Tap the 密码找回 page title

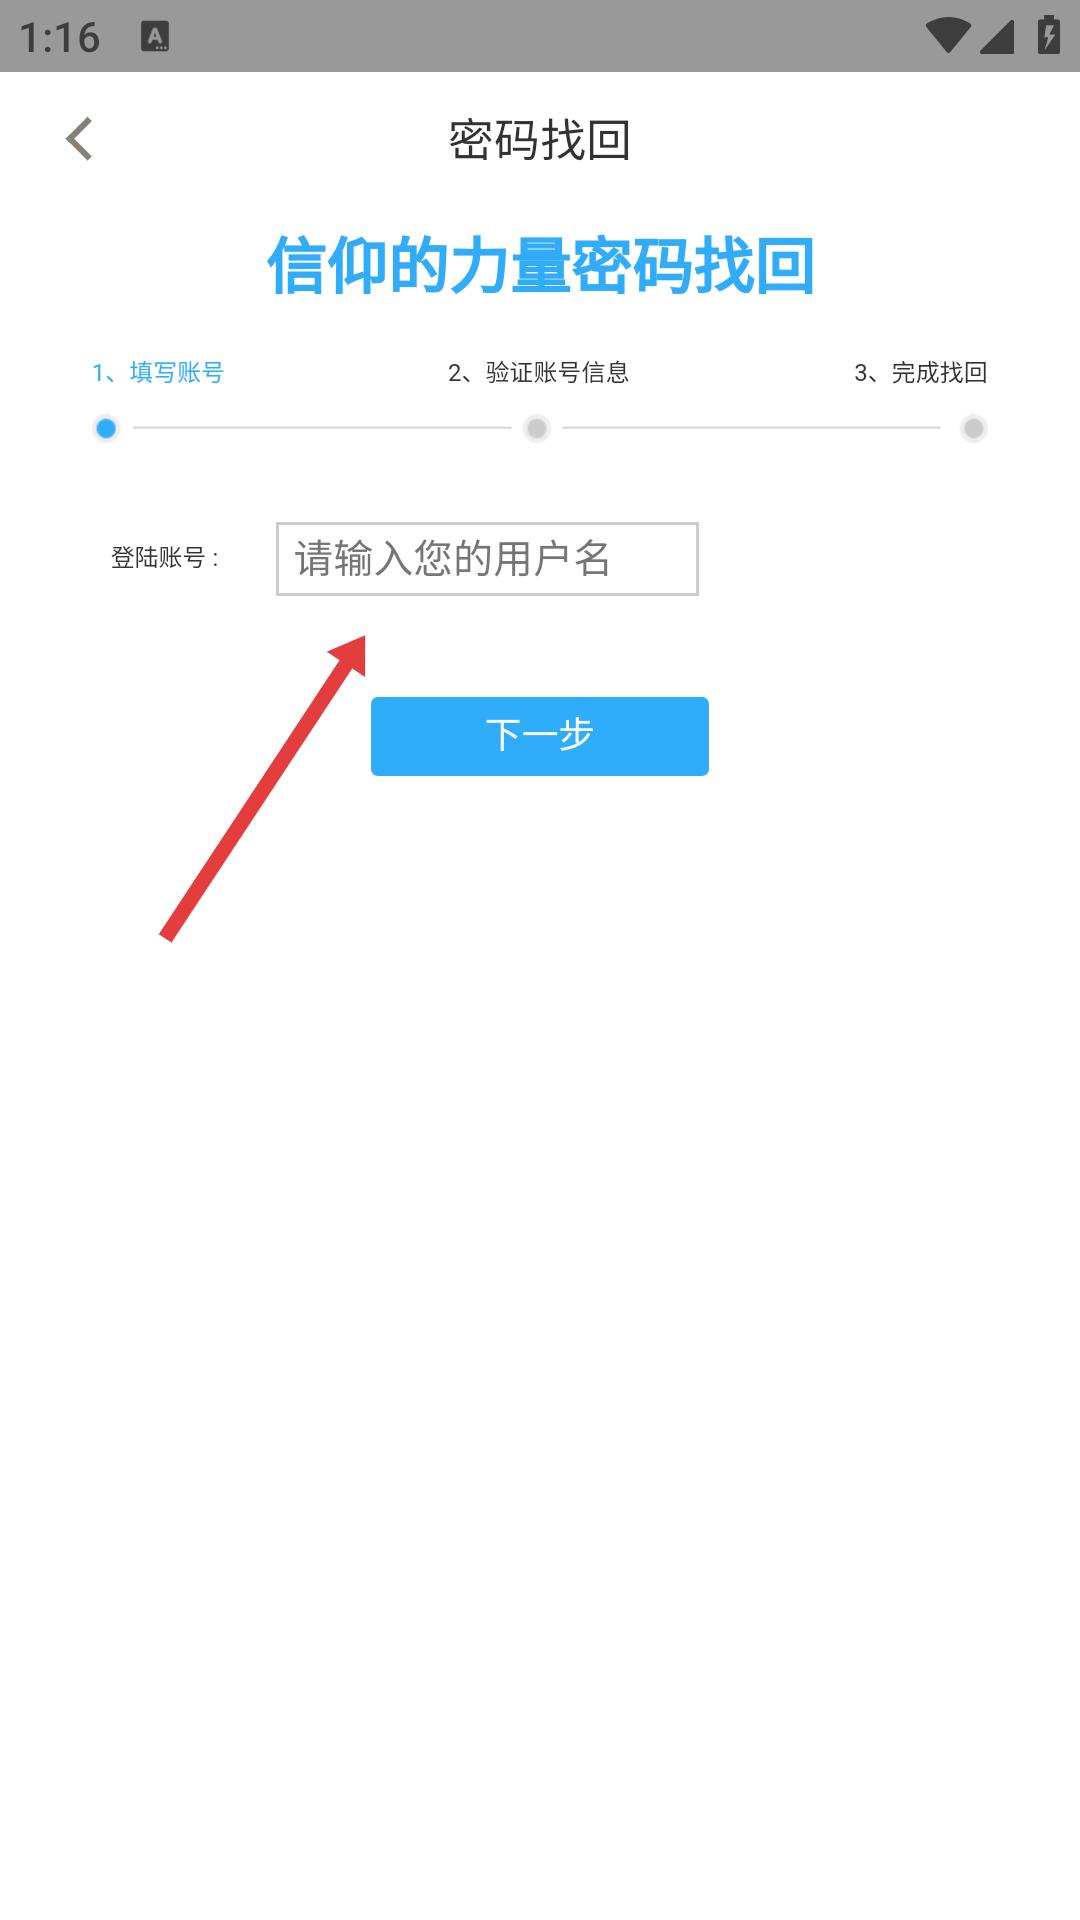540,140
